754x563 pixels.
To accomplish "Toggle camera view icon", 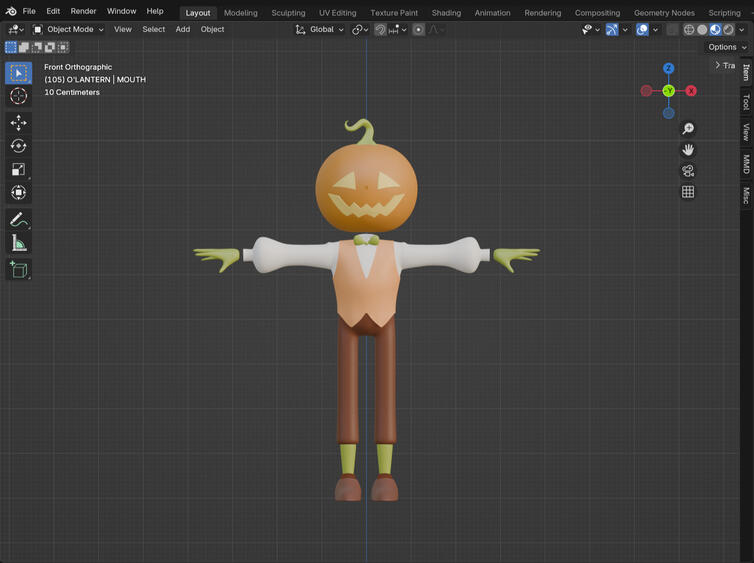I will coord(688,171).
